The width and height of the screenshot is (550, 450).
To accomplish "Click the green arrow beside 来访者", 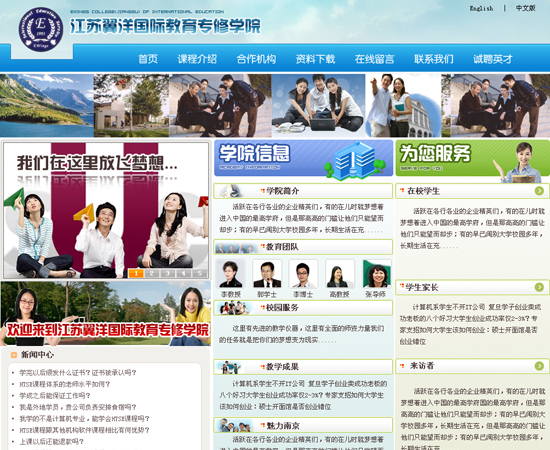I will pos(539,366).
